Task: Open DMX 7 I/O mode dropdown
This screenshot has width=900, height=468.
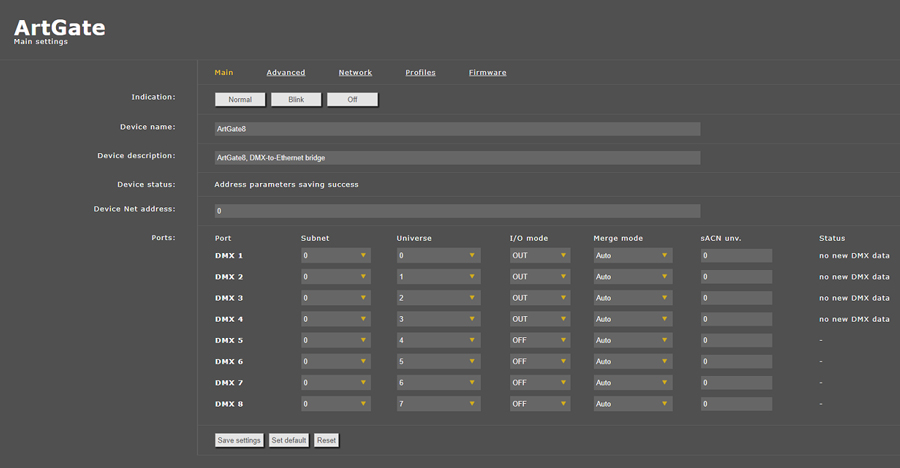Action: tap(540, 383)
